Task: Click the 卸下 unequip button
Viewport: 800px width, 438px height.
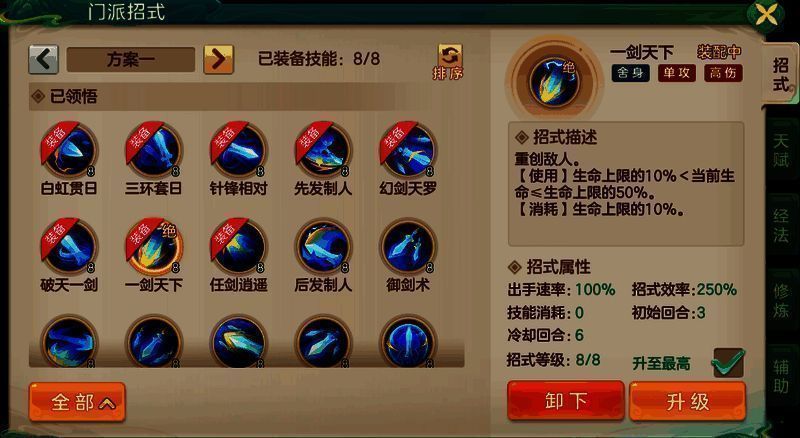Action: 566,401
